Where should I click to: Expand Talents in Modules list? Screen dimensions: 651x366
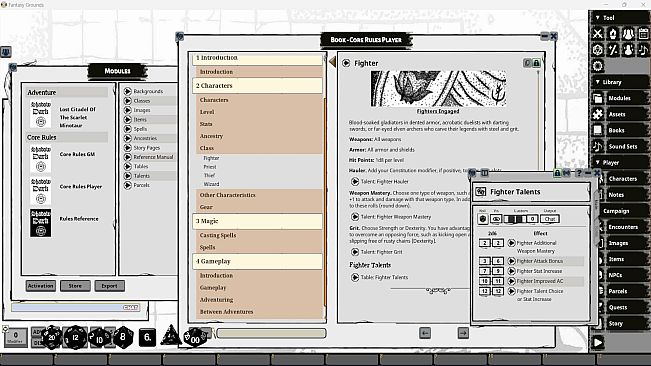(x=128, y=176)
